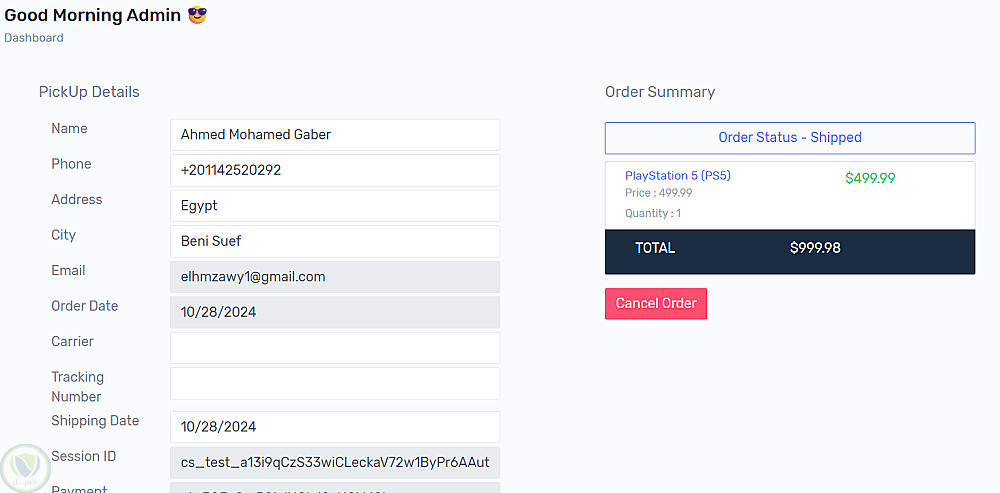Viewport: 1000px width, 493px height.
Task: Click into the Phone number field
Action: pos(334,170)
